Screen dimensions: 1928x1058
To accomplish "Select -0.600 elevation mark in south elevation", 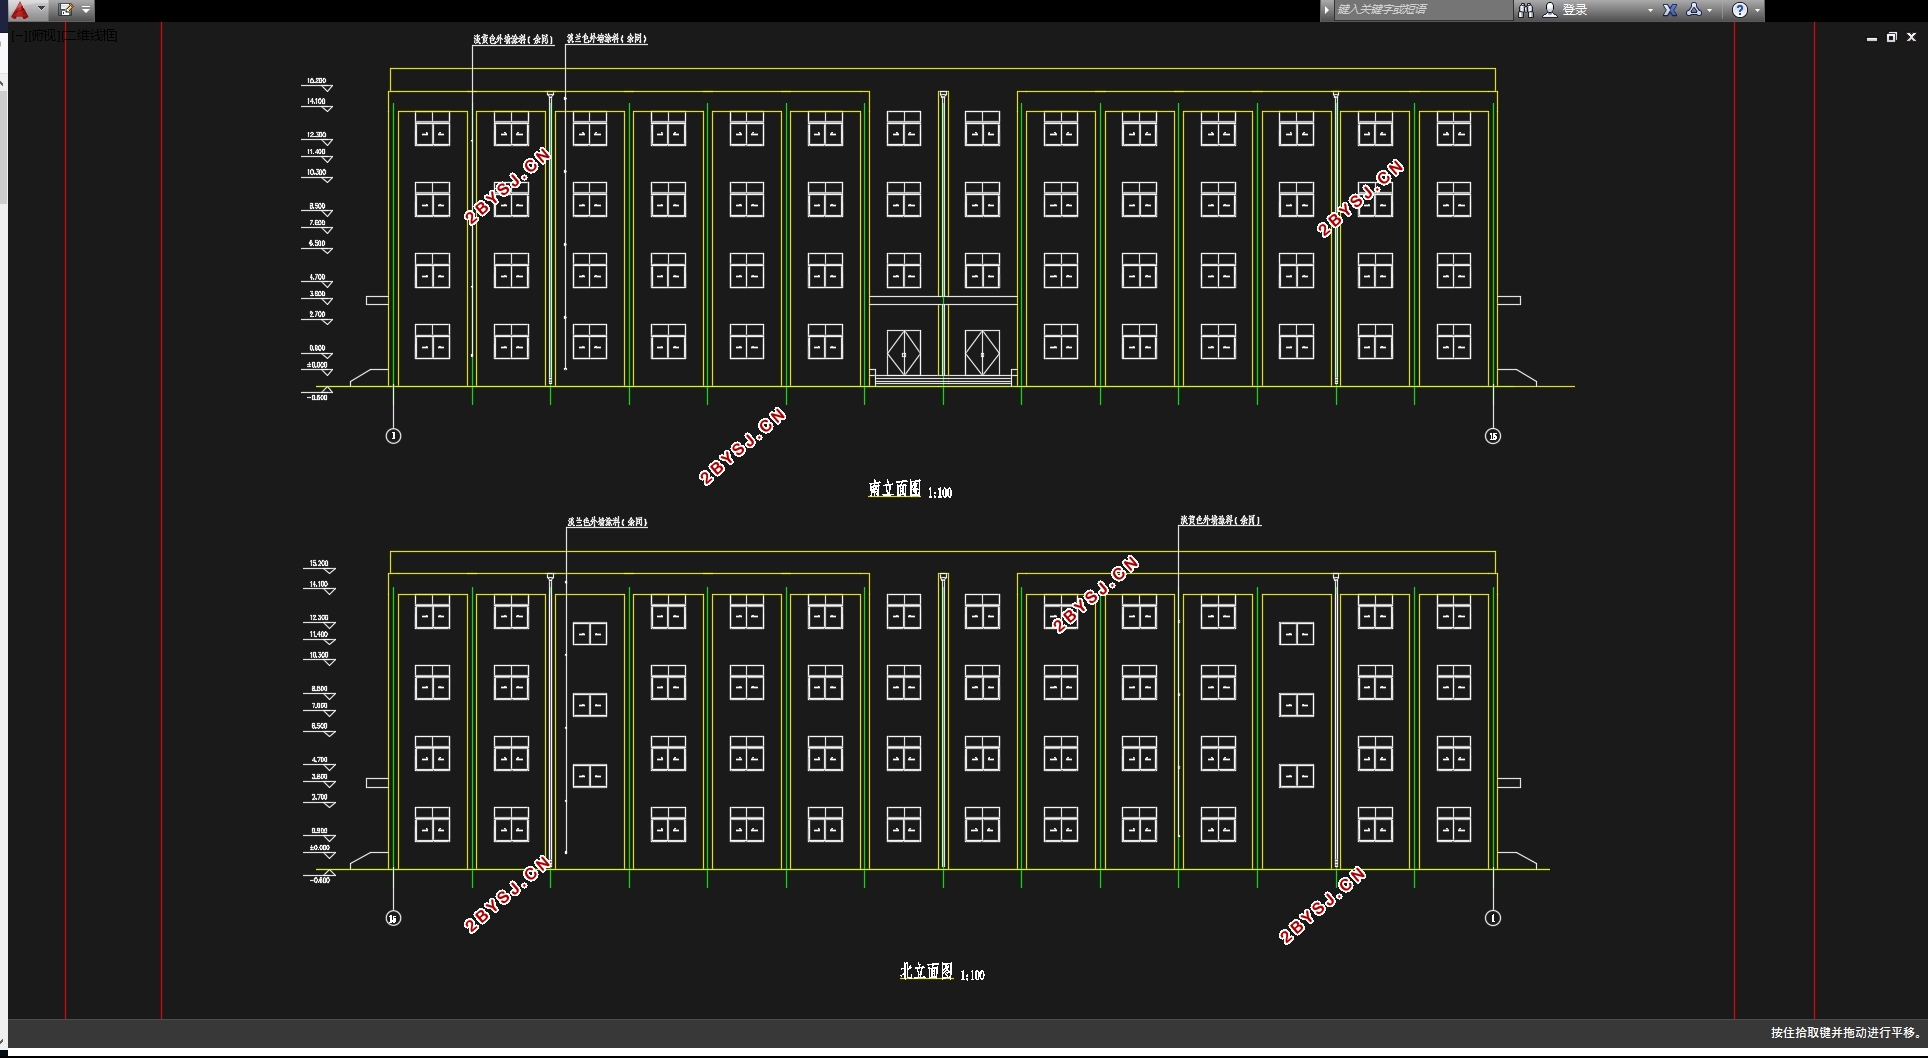I will click(317, 397).
